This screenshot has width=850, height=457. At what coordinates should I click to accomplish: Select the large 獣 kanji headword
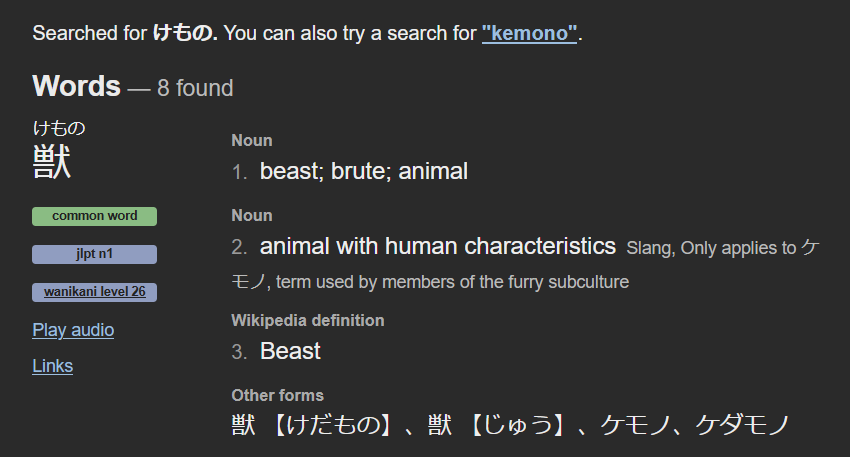(x=52, y=163)
